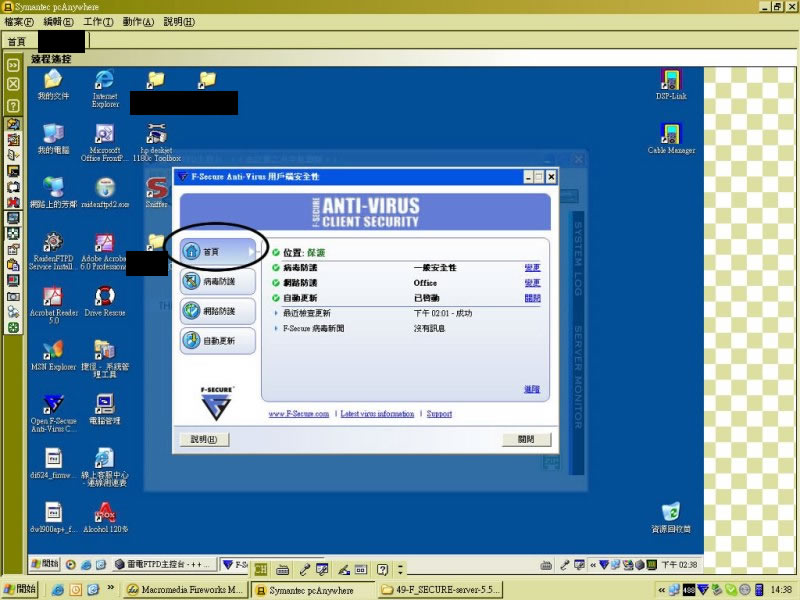Click the 下午 02:01 - 成功 update status text
The height and width of the screenshot is (600, 800).
click(443, 313)
